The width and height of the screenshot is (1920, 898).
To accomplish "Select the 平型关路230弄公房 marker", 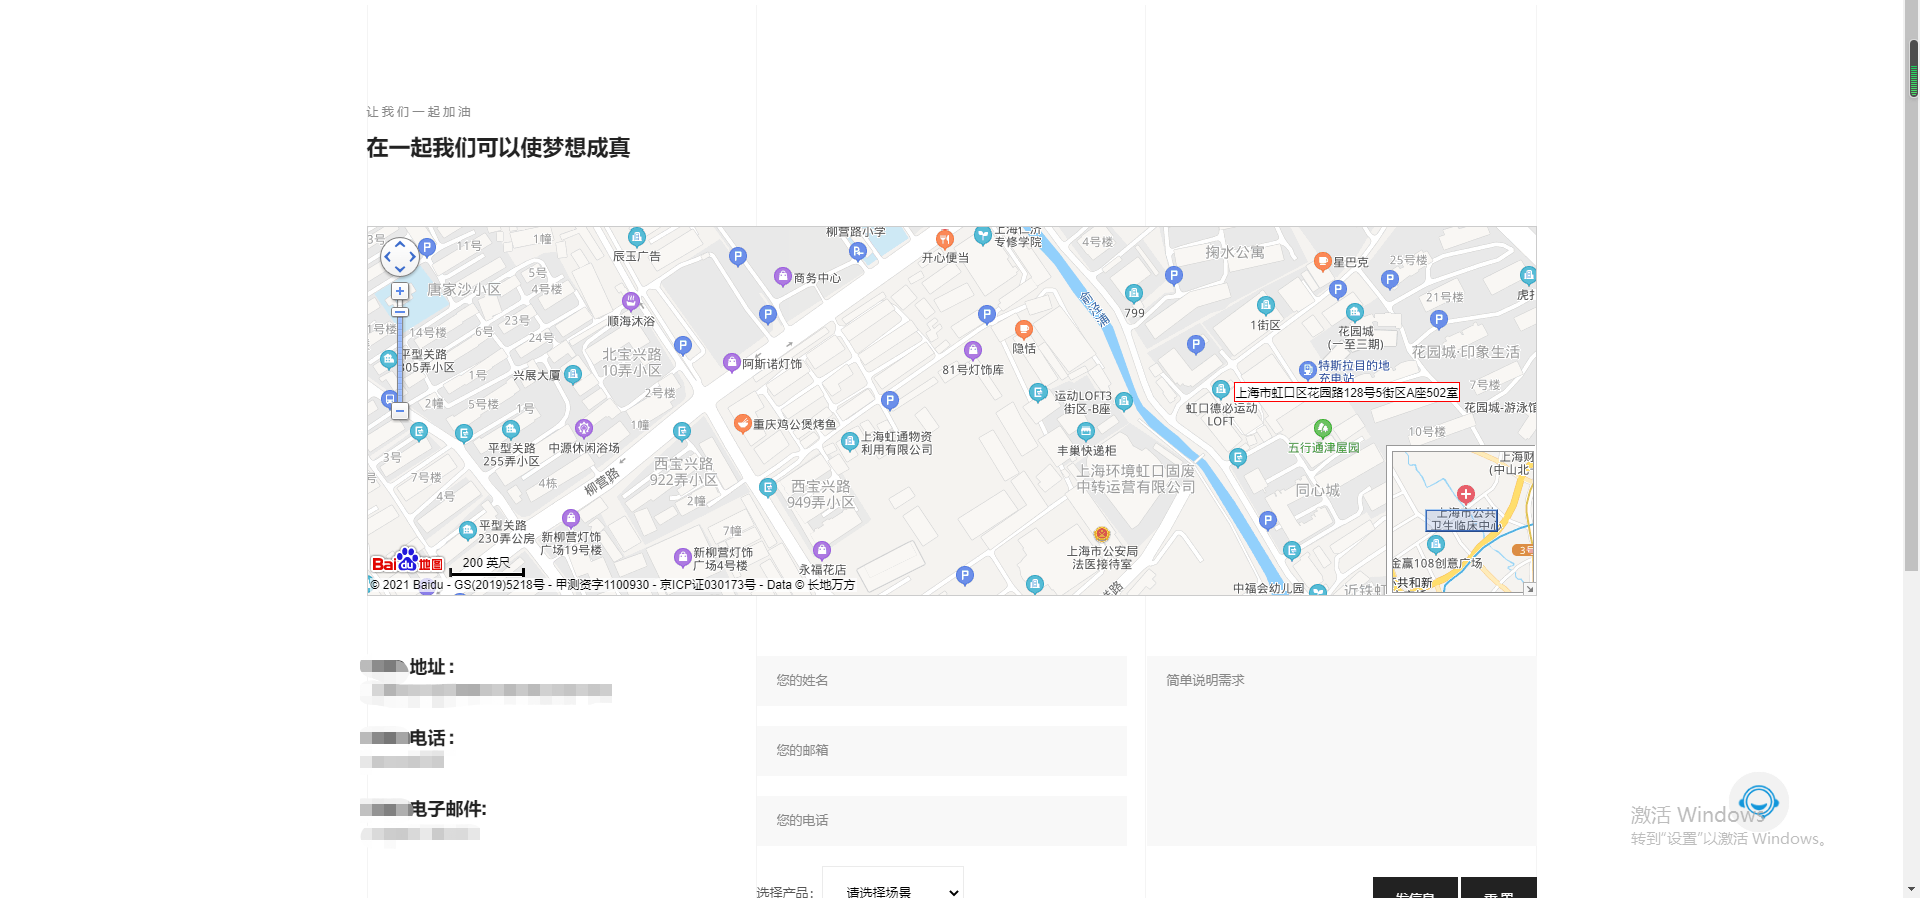I will [467, 531].
